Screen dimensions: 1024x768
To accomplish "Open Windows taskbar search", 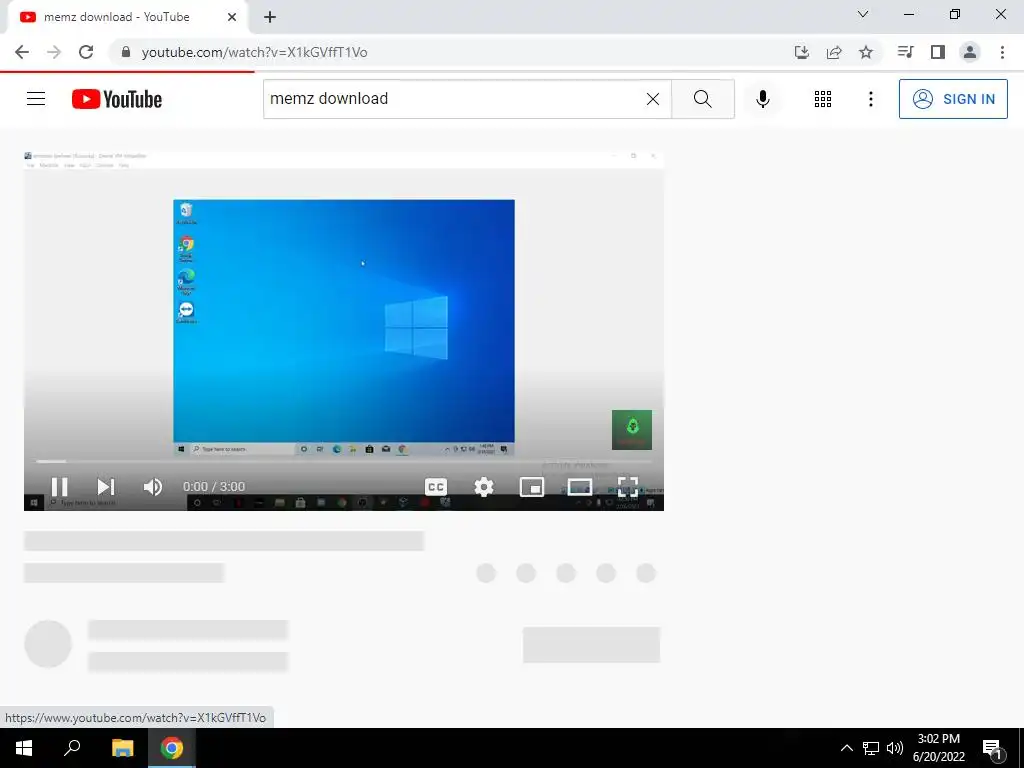I will point(72,748).
